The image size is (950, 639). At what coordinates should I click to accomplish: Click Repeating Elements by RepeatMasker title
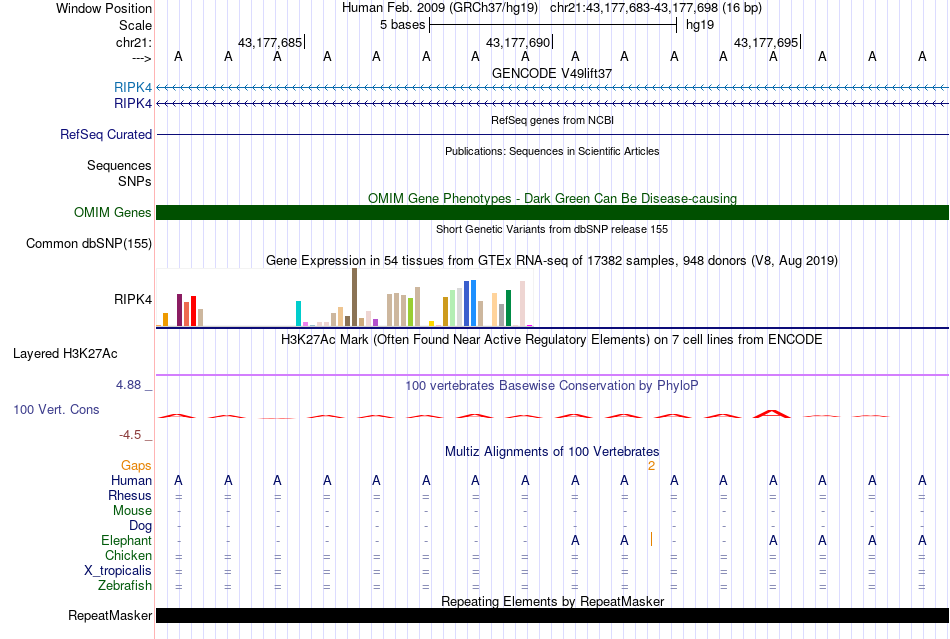tap(552, 601)
